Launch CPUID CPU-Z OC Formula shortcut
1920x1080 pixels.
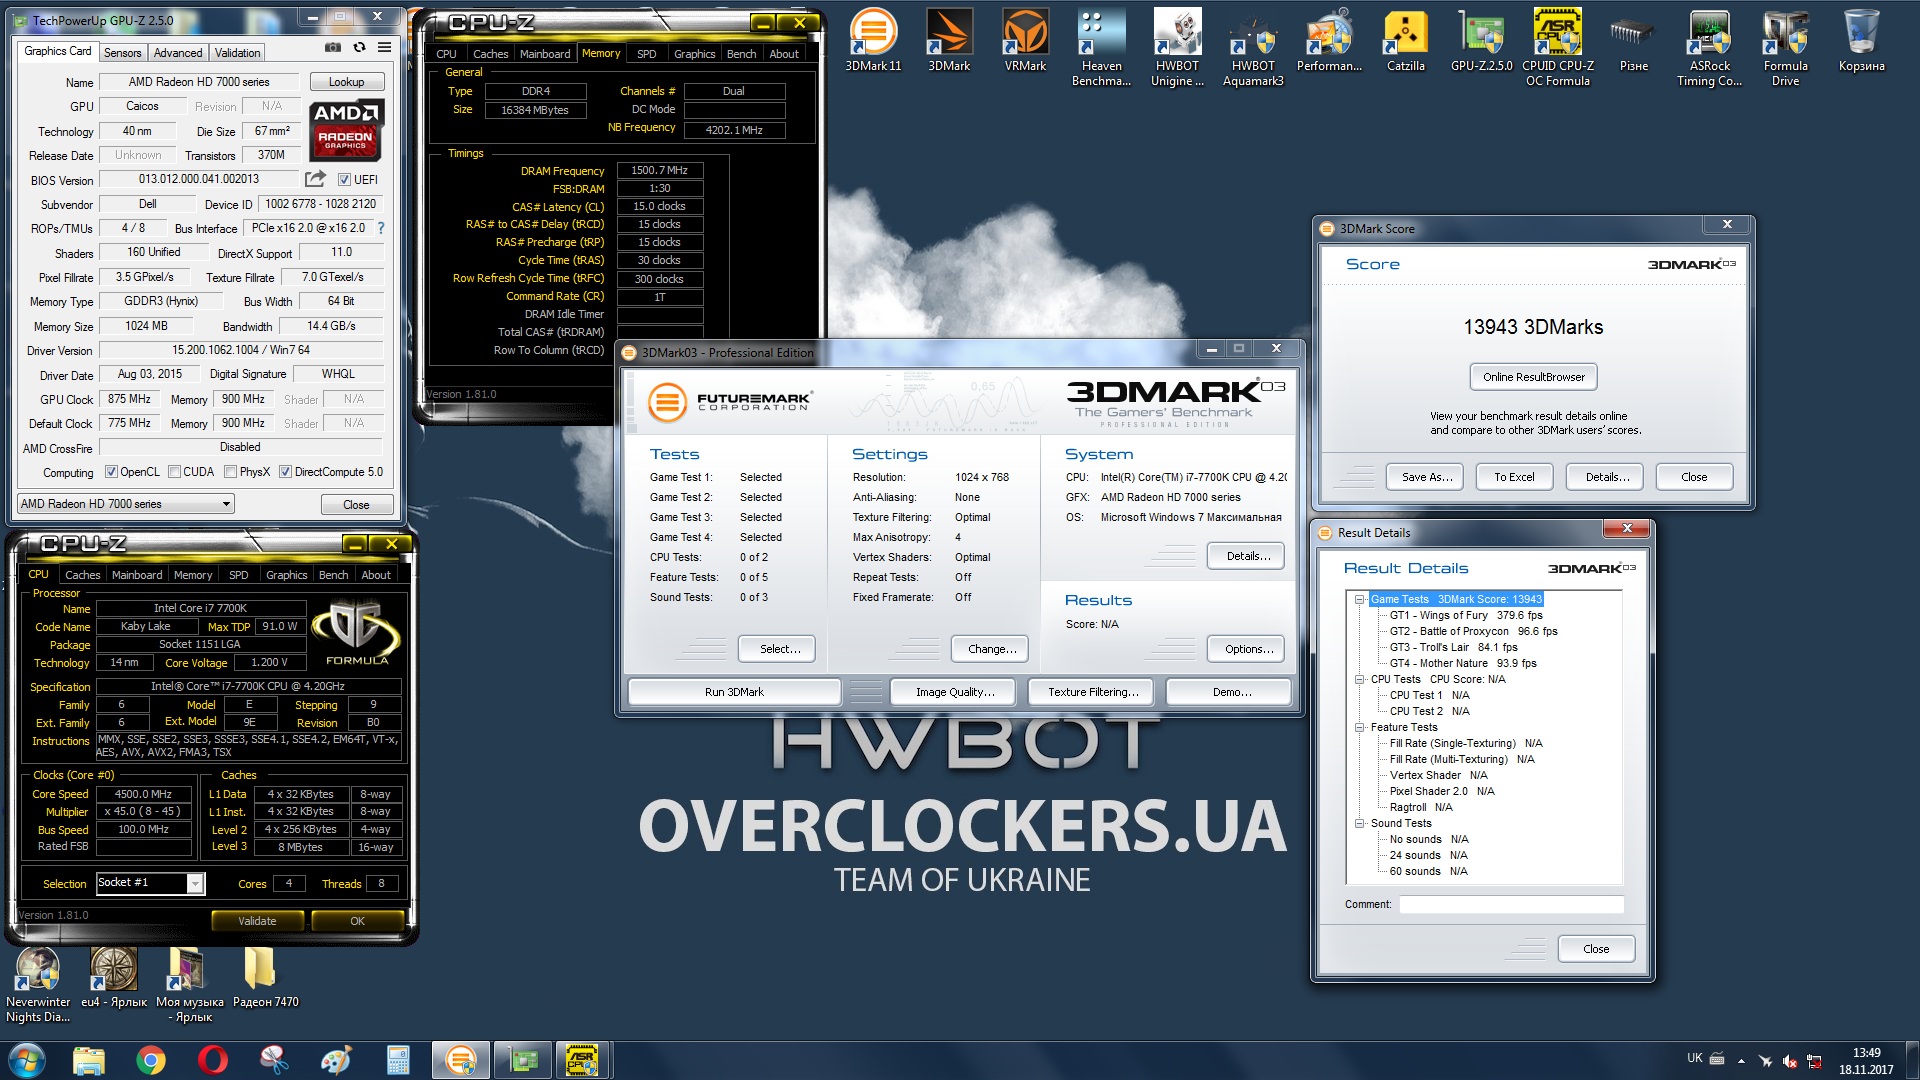tap(1557, 48)
